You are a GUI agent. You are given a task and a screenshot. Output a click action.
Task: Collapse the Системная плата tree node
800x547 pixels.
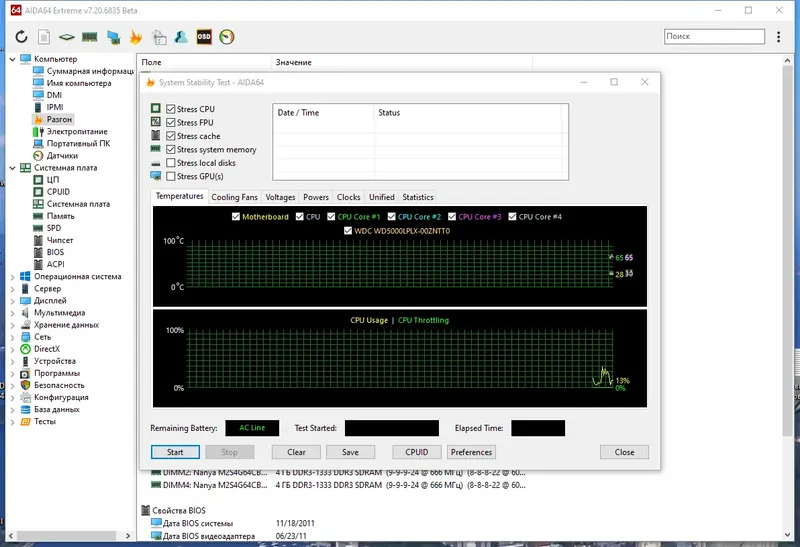click(x=12, y=168)
